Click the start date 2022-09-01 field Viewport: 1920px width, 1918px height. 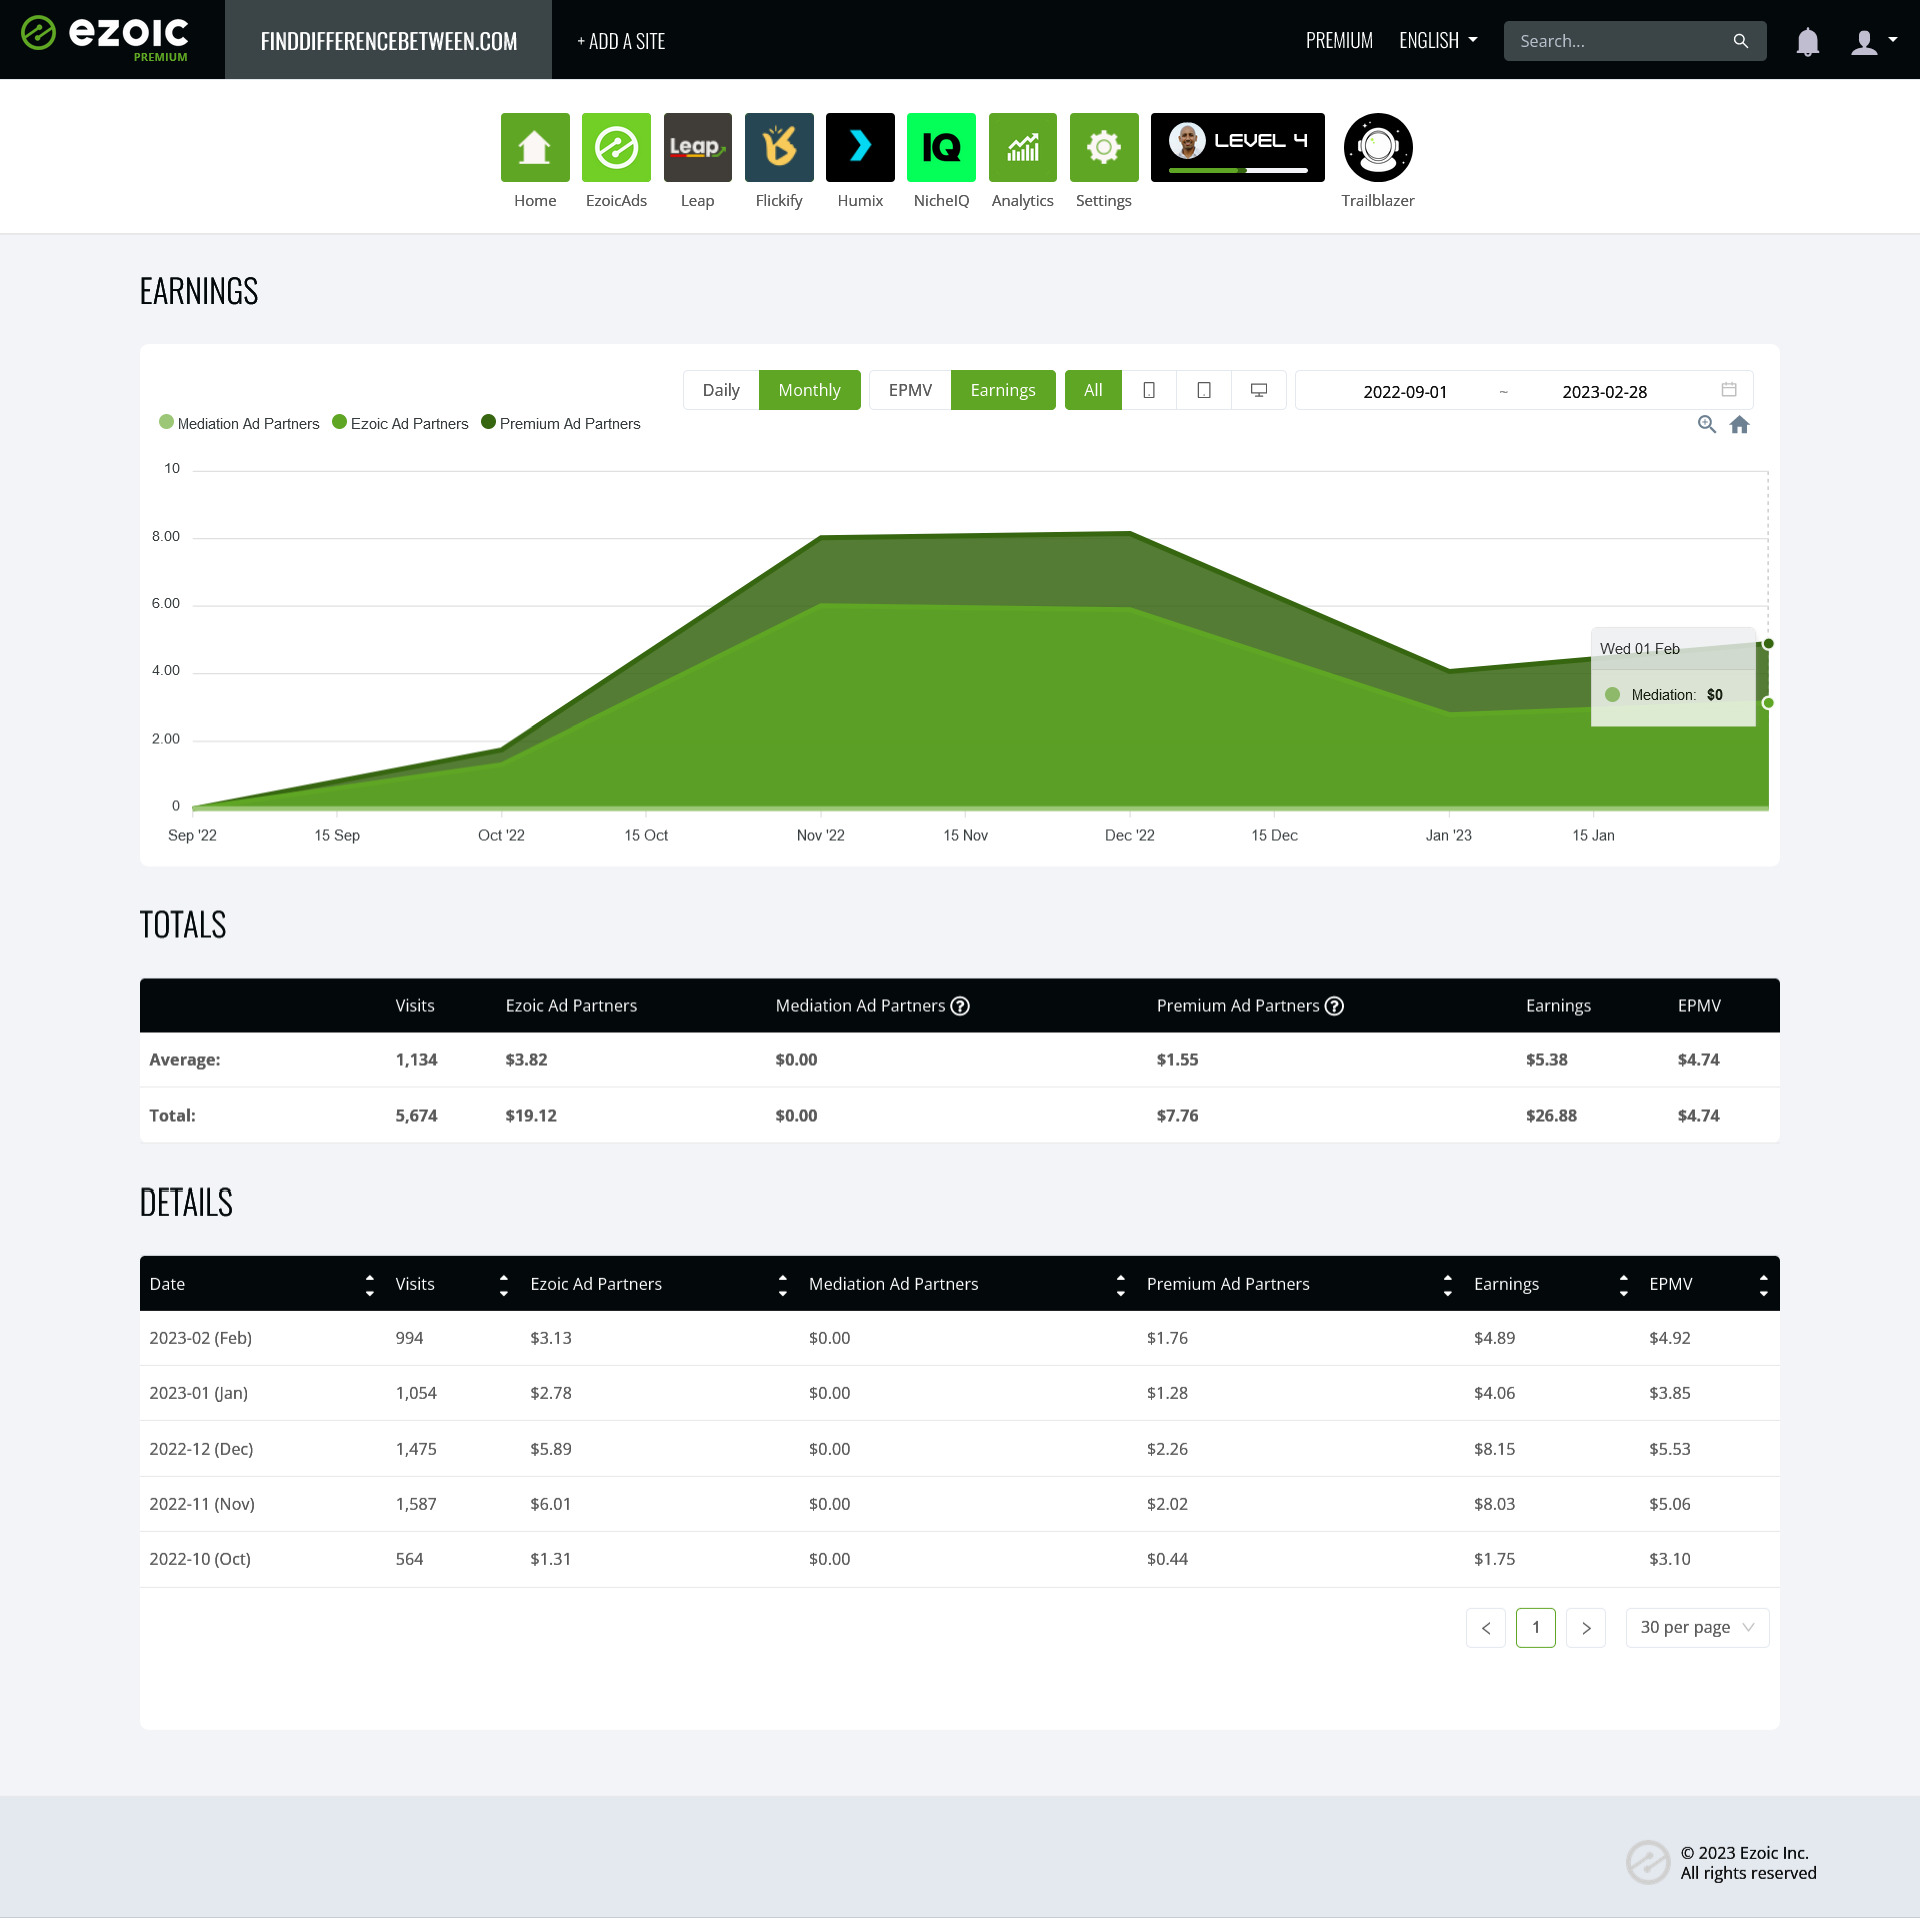pos(1405,391)
